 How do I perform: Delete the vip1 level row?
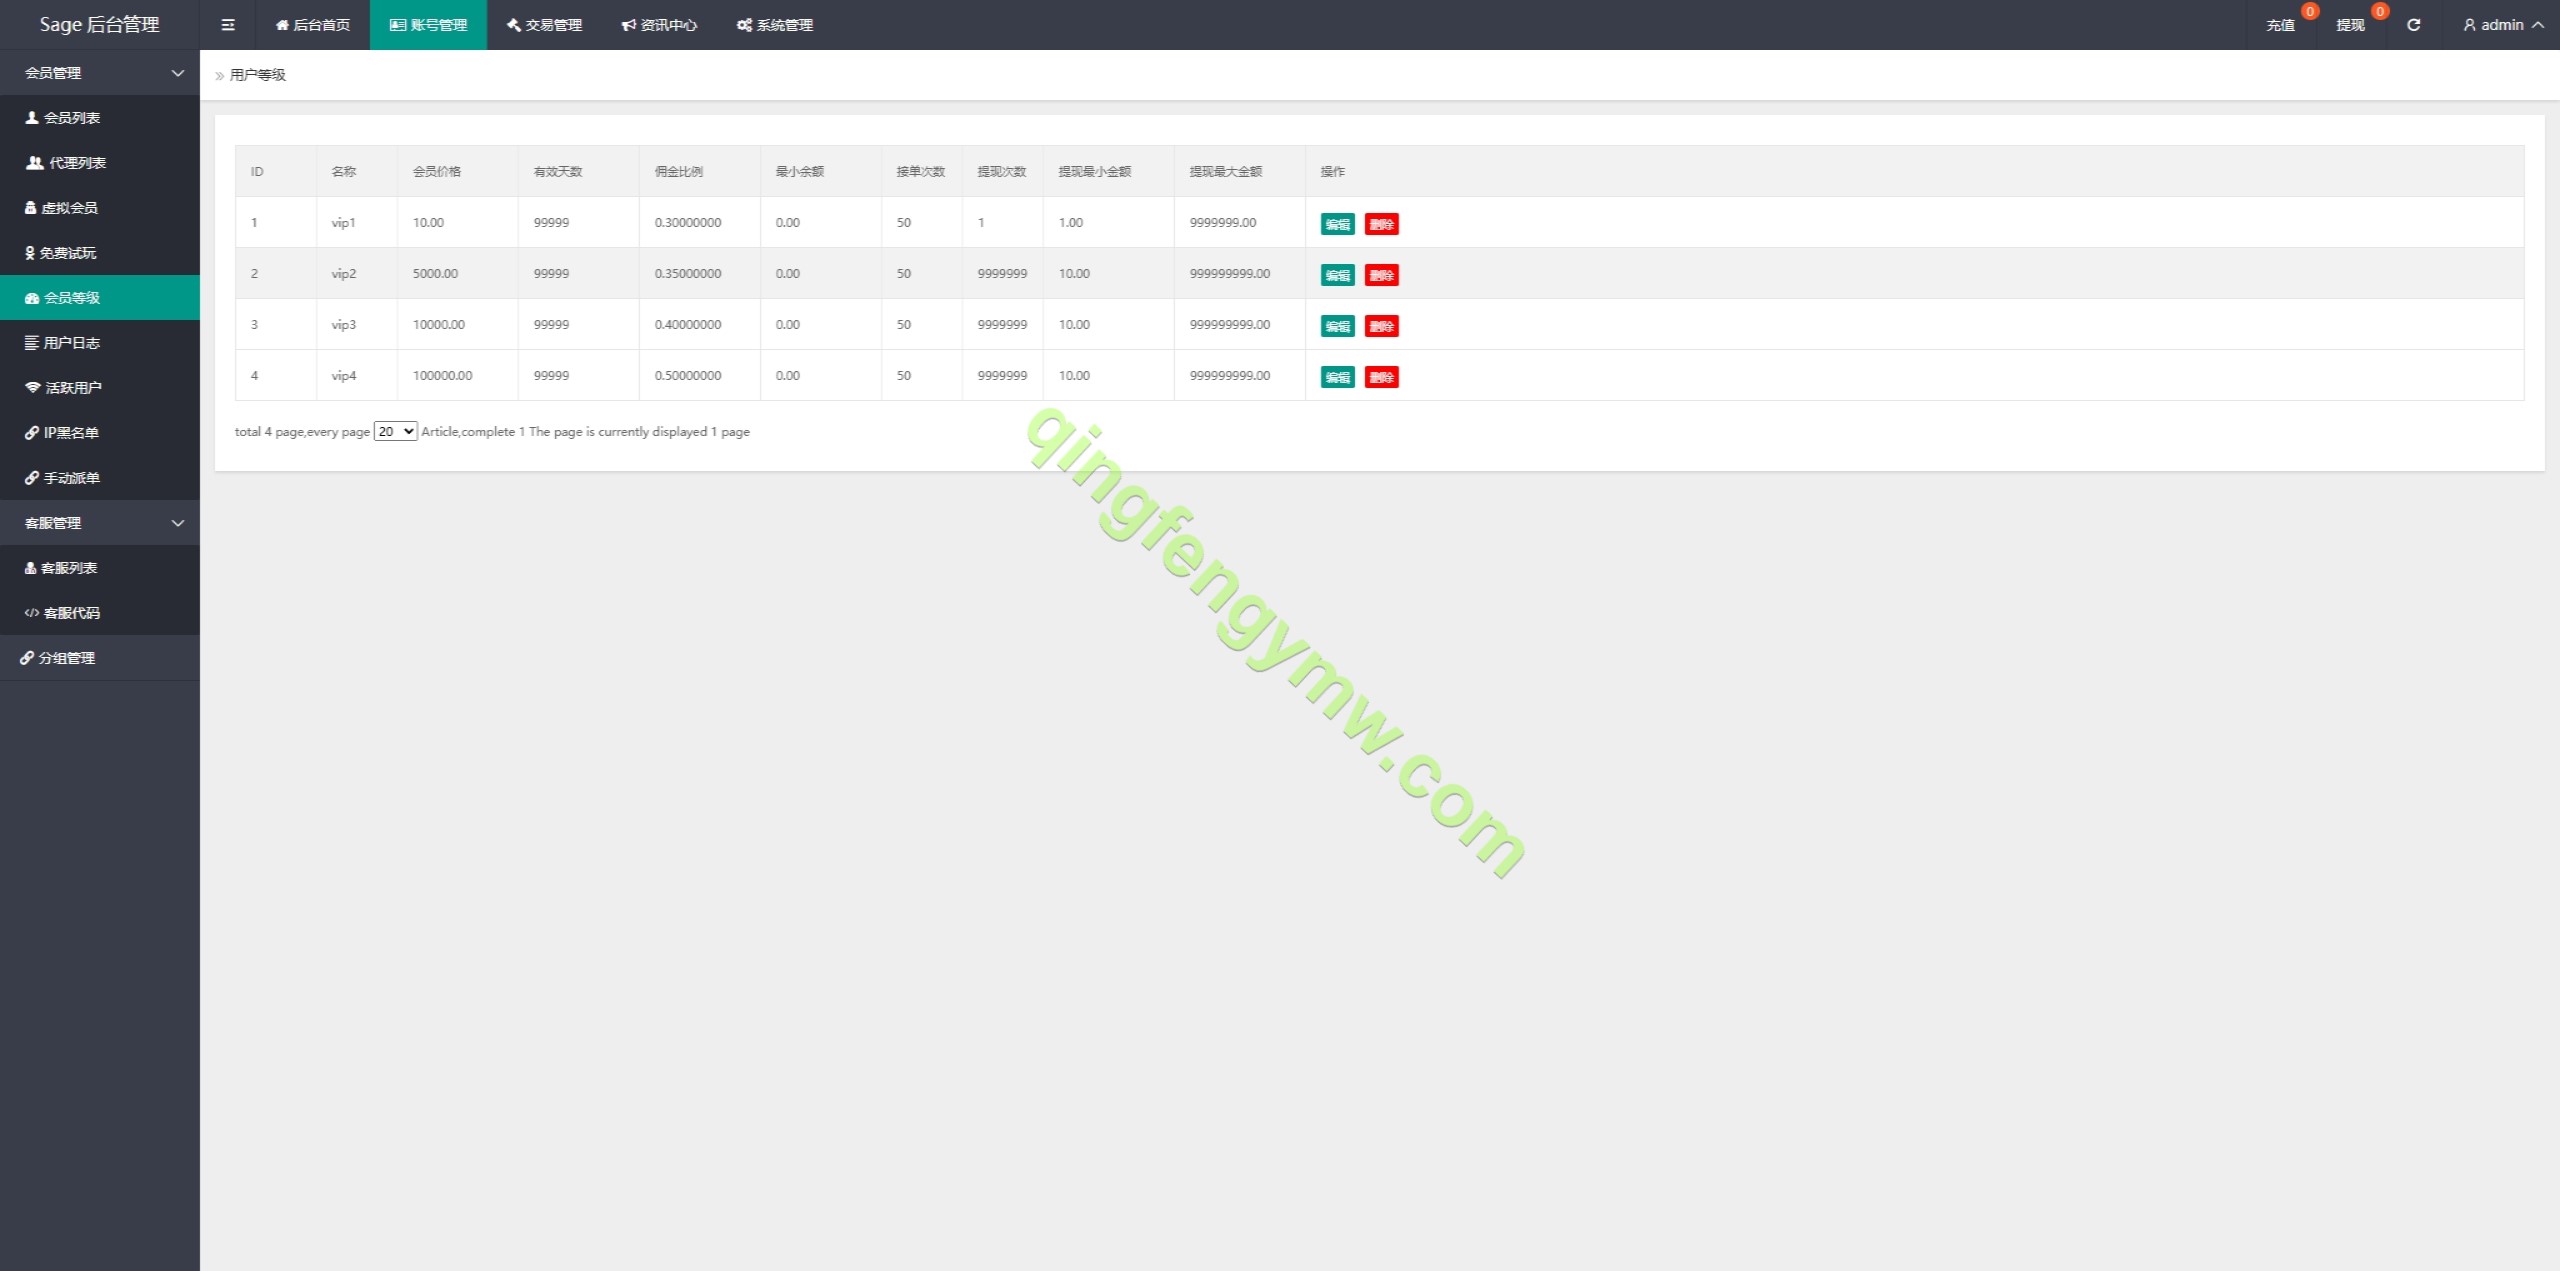[x=1381, y=224]
